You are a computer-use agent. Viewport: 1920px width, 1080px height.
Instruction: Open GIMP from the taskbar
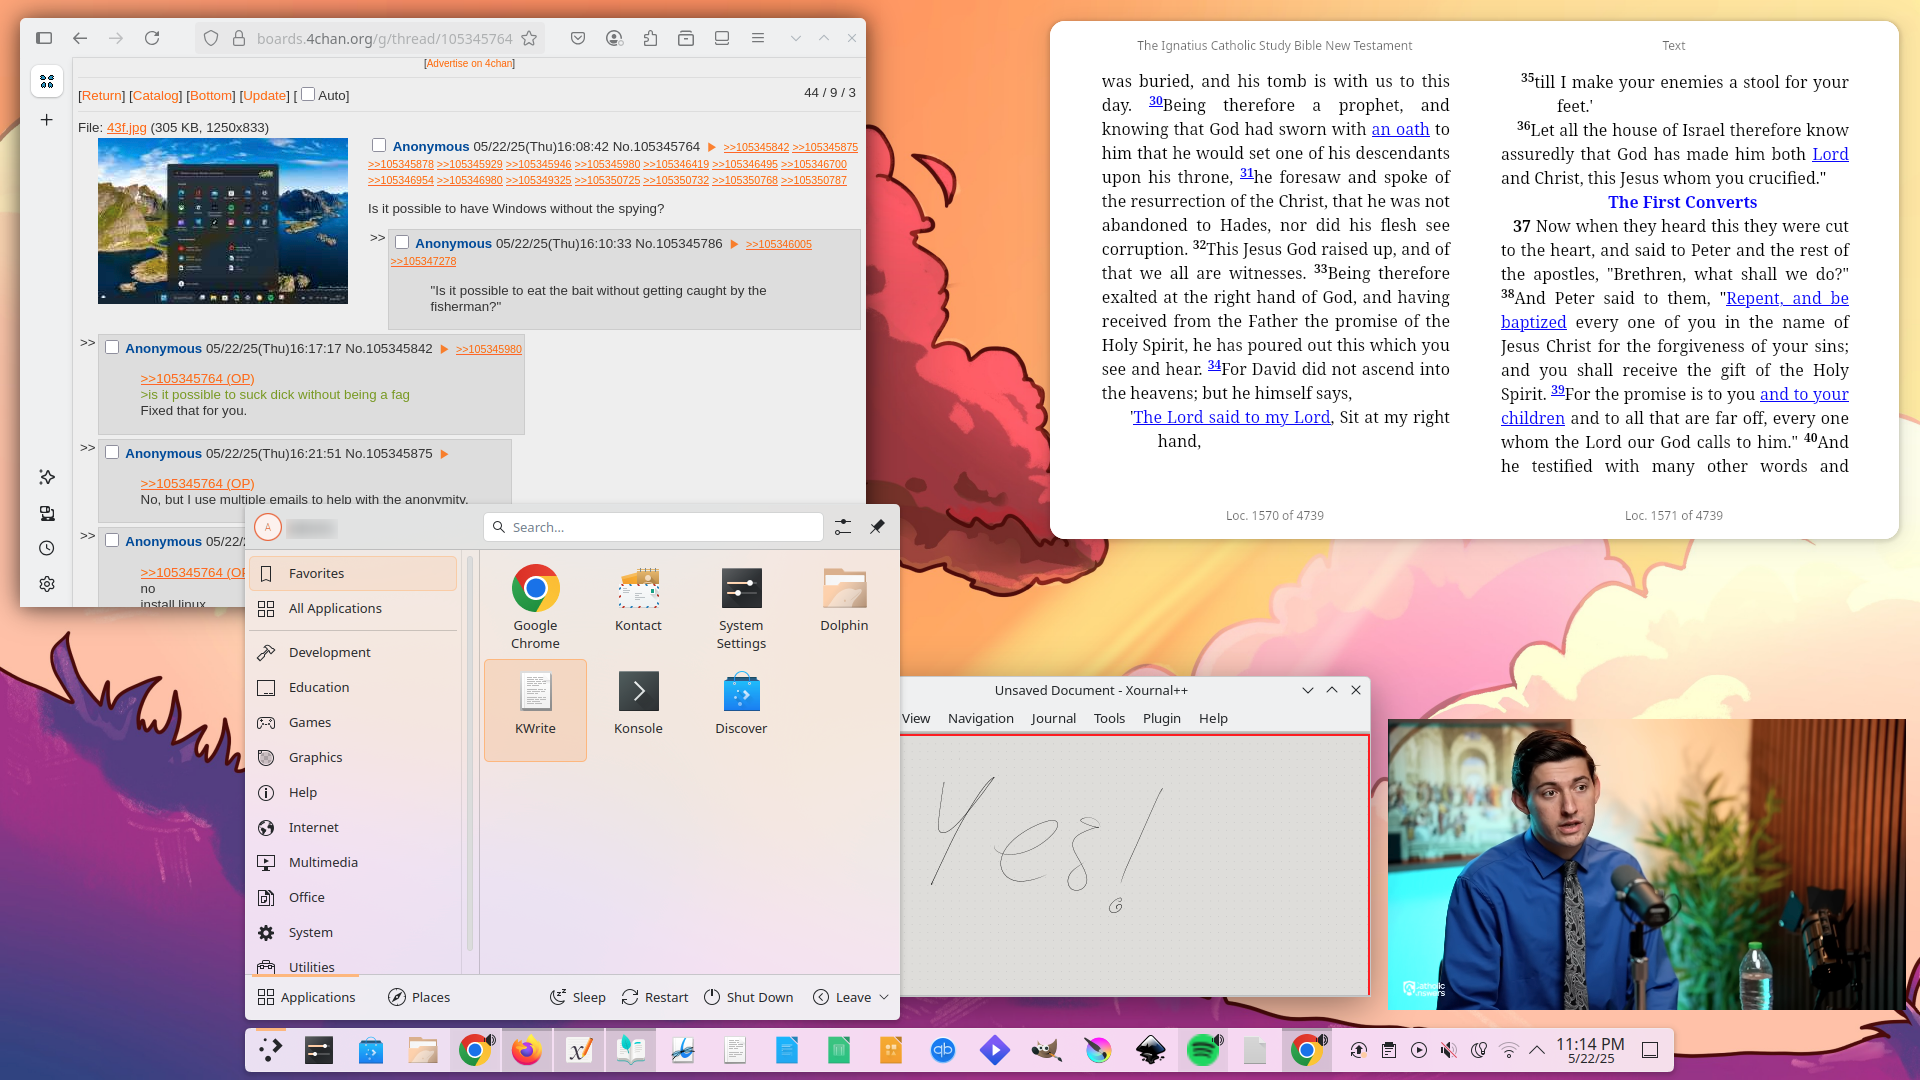[x=1047, y=1050]
